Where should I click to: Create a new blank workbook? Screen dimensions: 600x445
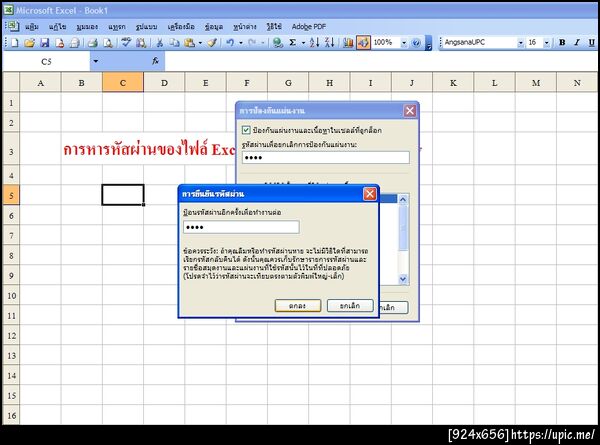(15, 42)
